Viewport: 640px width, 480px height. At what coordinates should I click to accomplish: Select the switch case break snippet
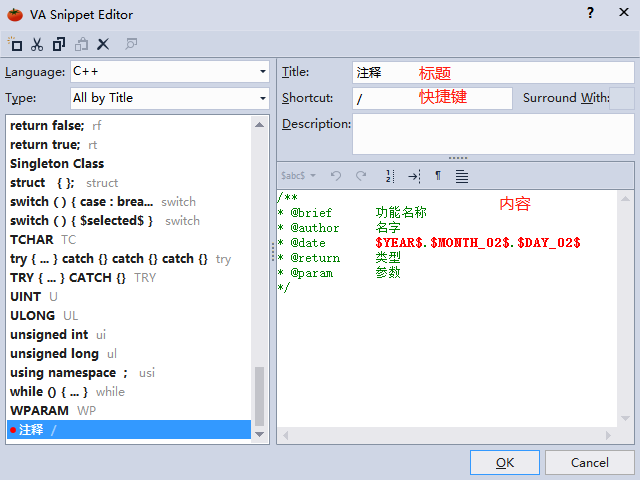tap(129, 202)
